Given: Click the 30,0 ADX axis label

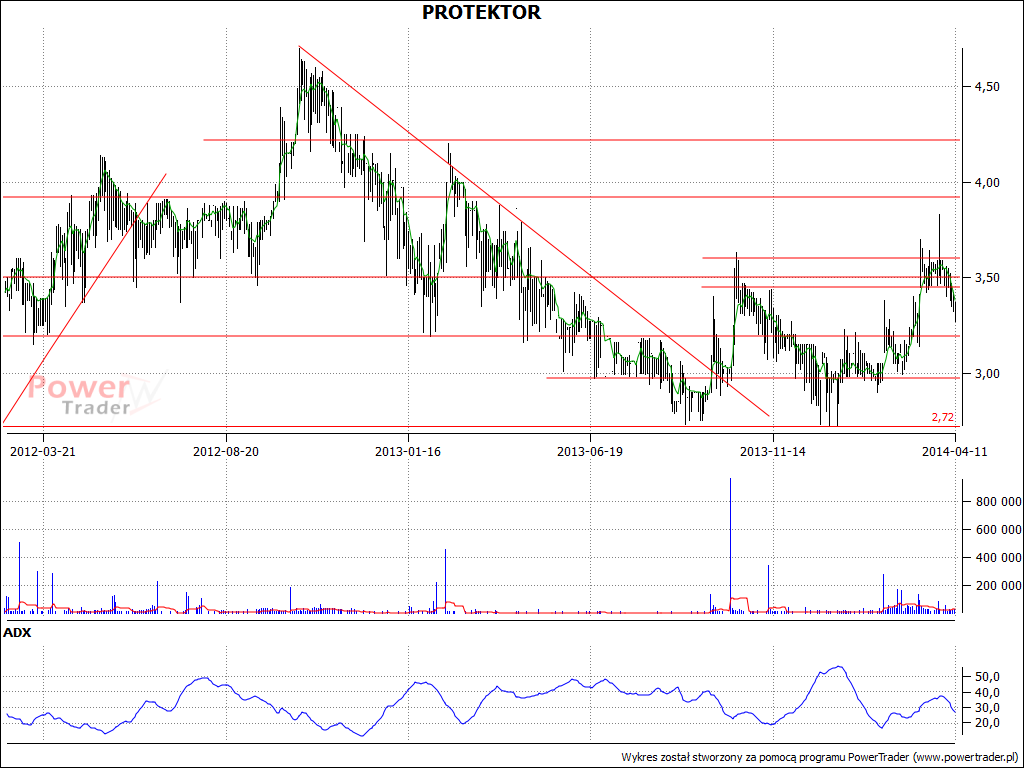Looking at the screenshot, I should 986,707.
